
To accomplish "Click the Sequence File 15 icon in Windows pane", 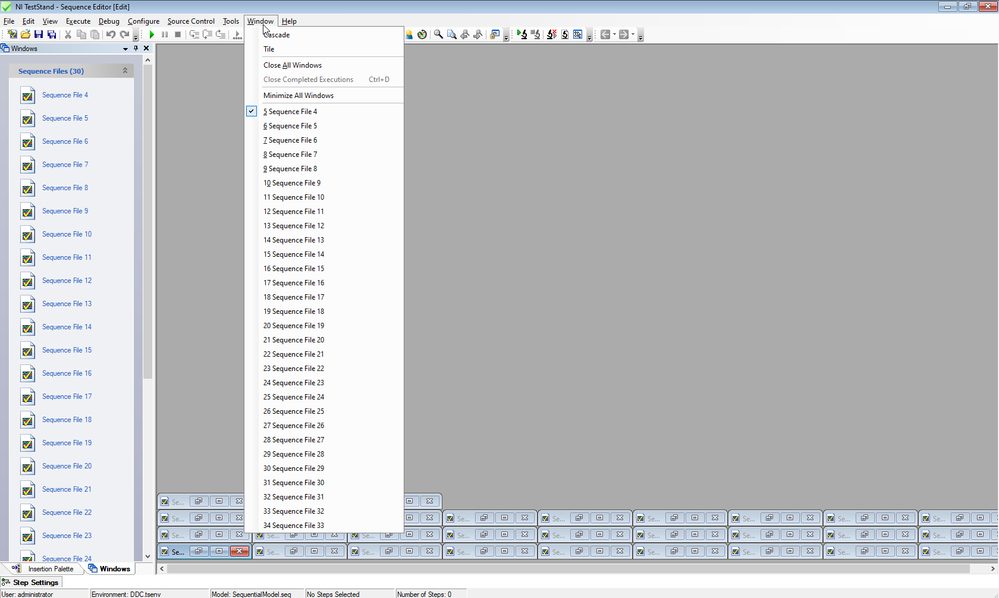I will click(27, 350).
